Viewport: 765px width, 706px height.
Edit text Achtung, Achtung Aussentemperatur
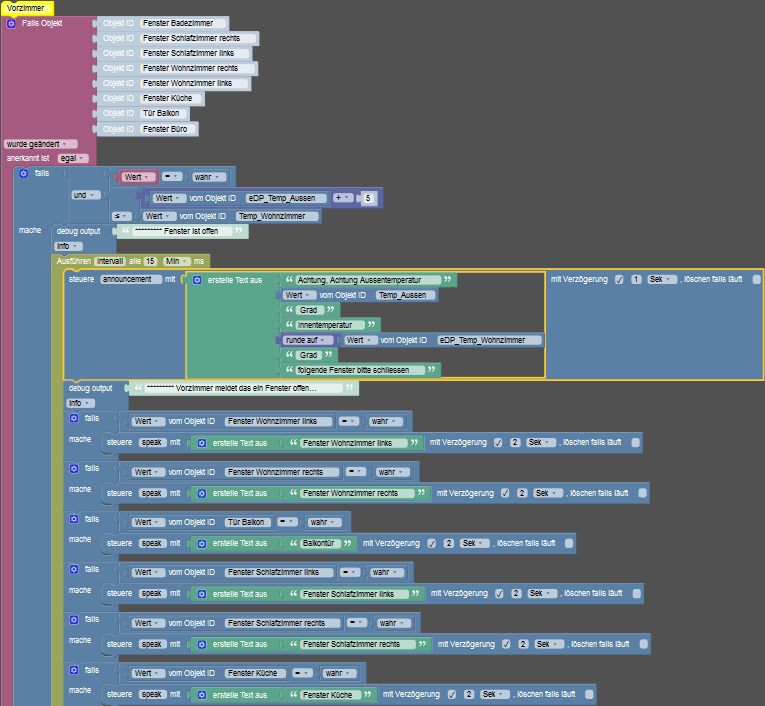(x=368, y=280)
